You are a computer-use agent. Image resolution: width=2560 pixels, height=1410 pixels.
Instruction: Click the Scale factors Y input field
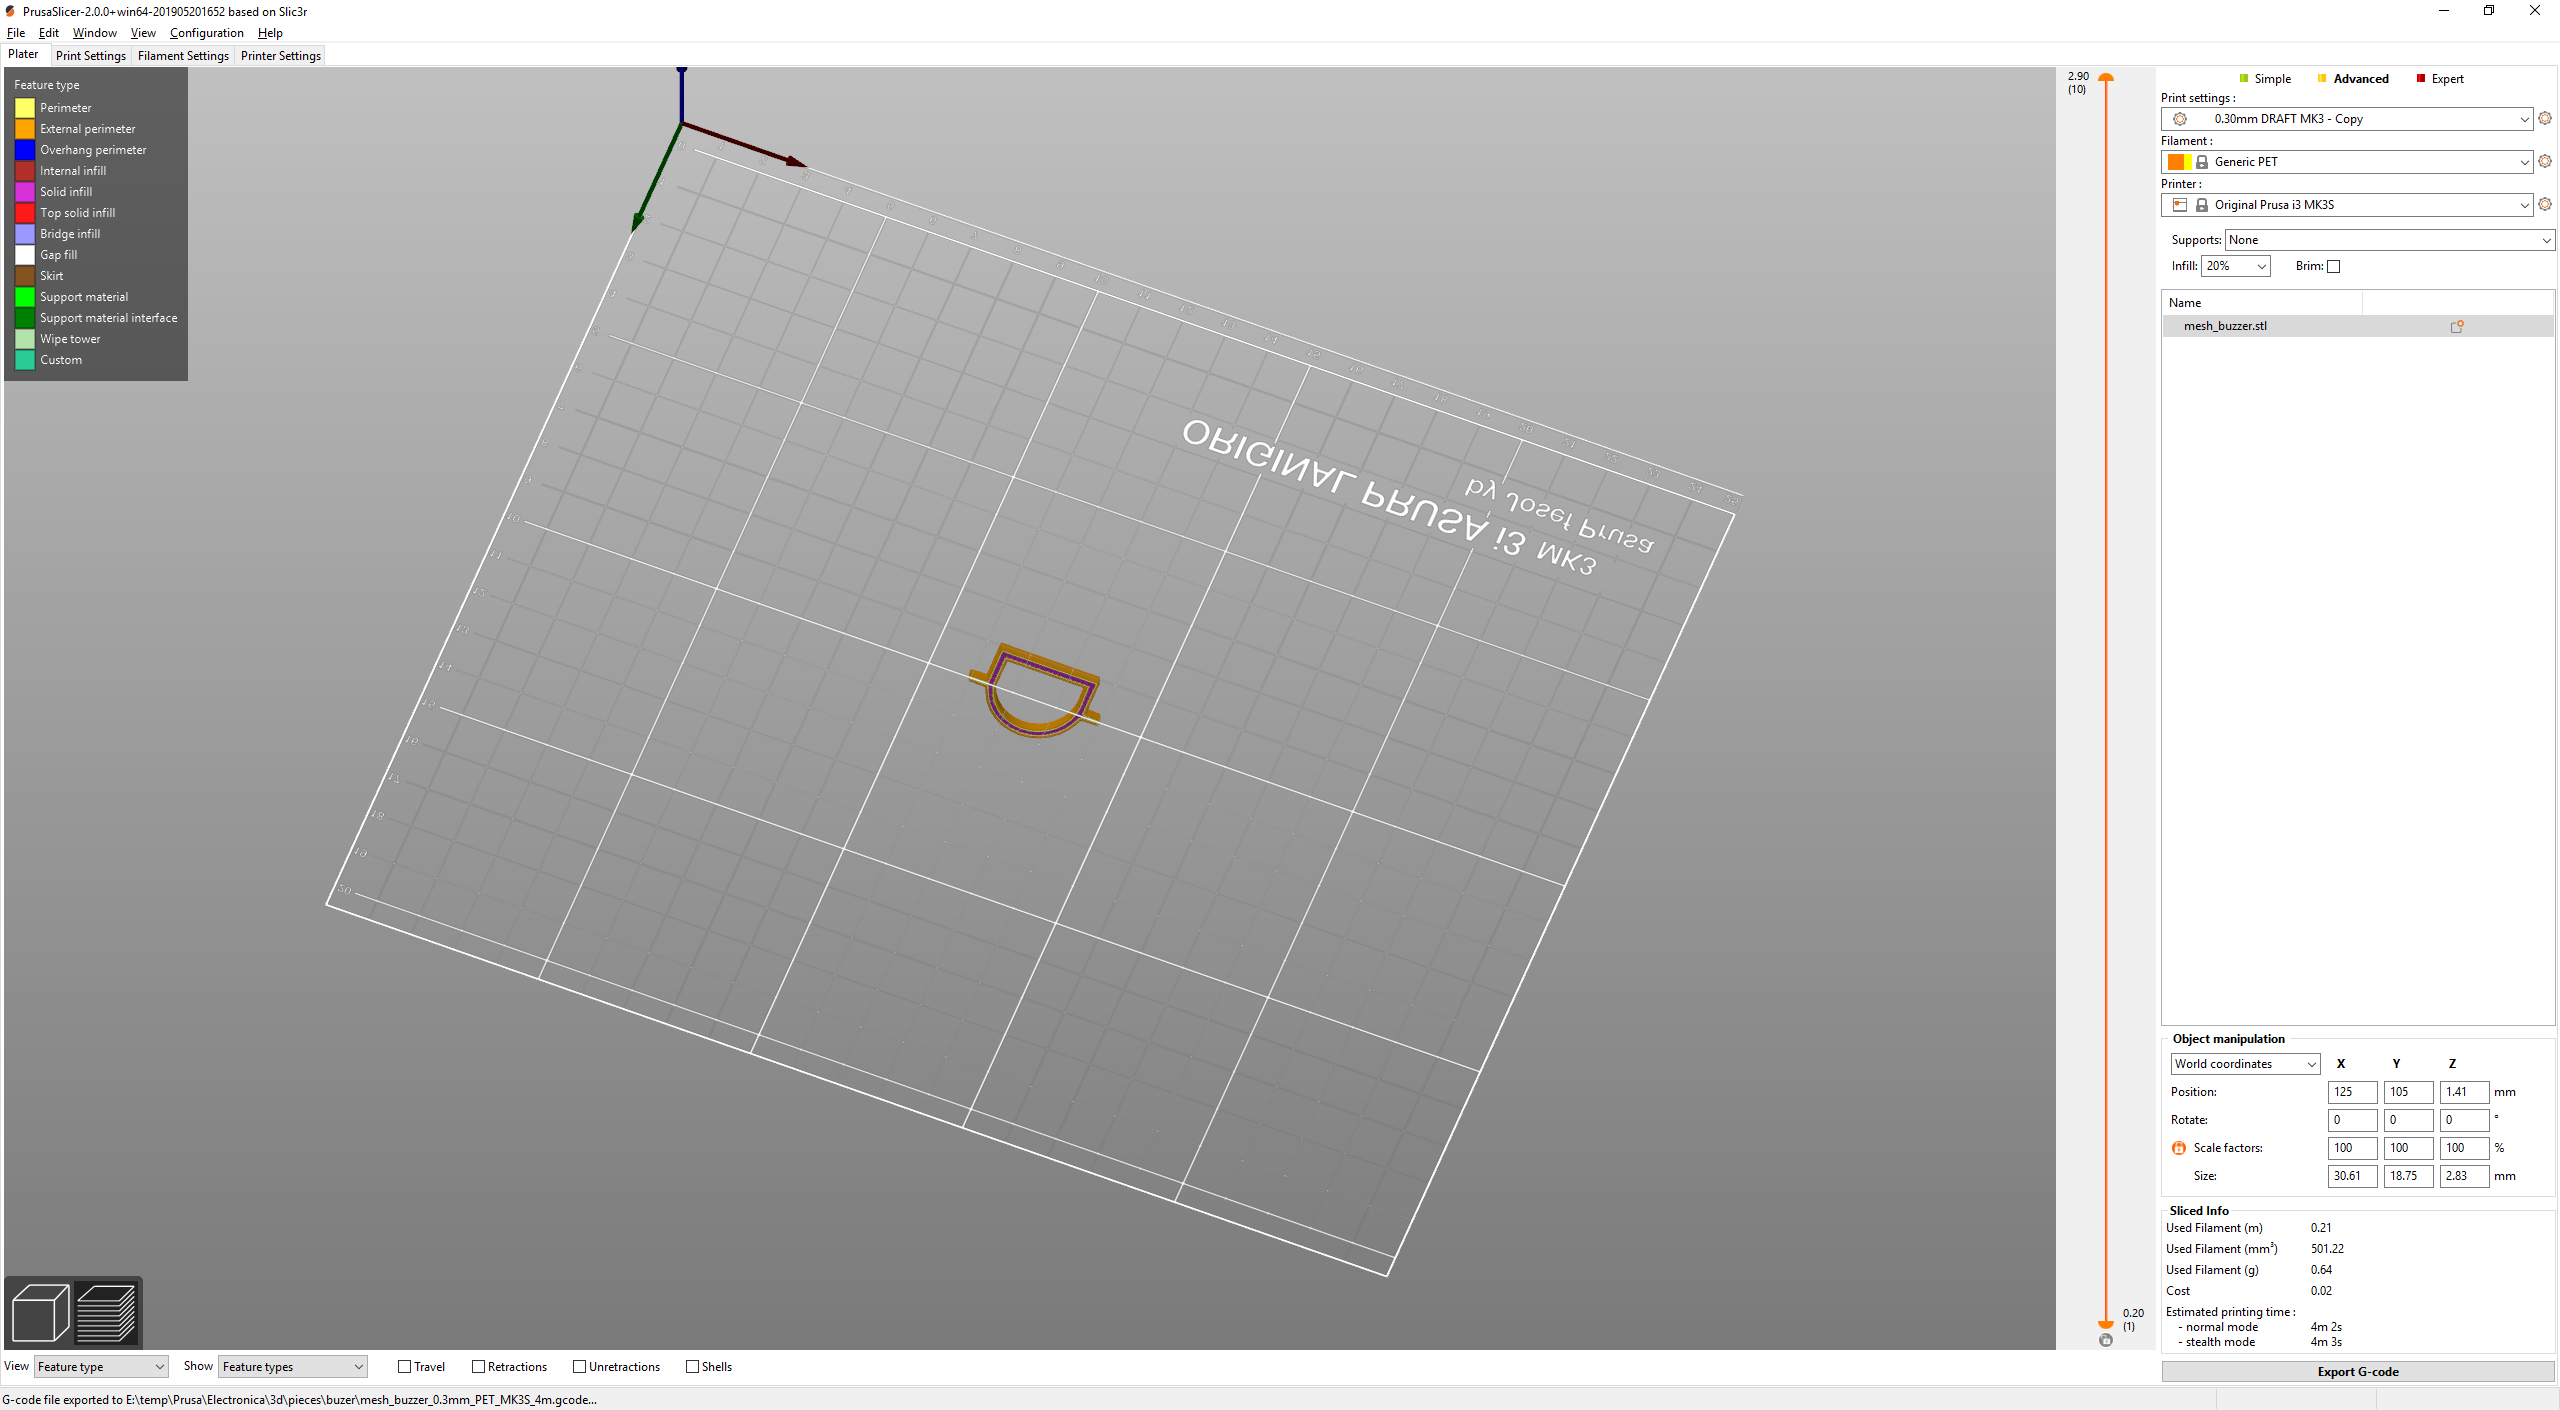[x=2408, y=1148]
